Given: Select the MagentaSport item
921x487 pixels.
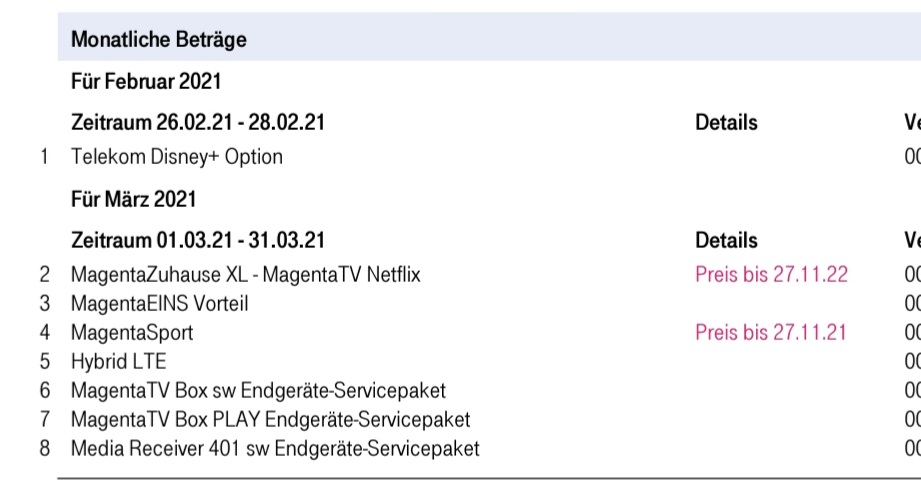Looking at the screenshot, I should [x=132, y=332].
